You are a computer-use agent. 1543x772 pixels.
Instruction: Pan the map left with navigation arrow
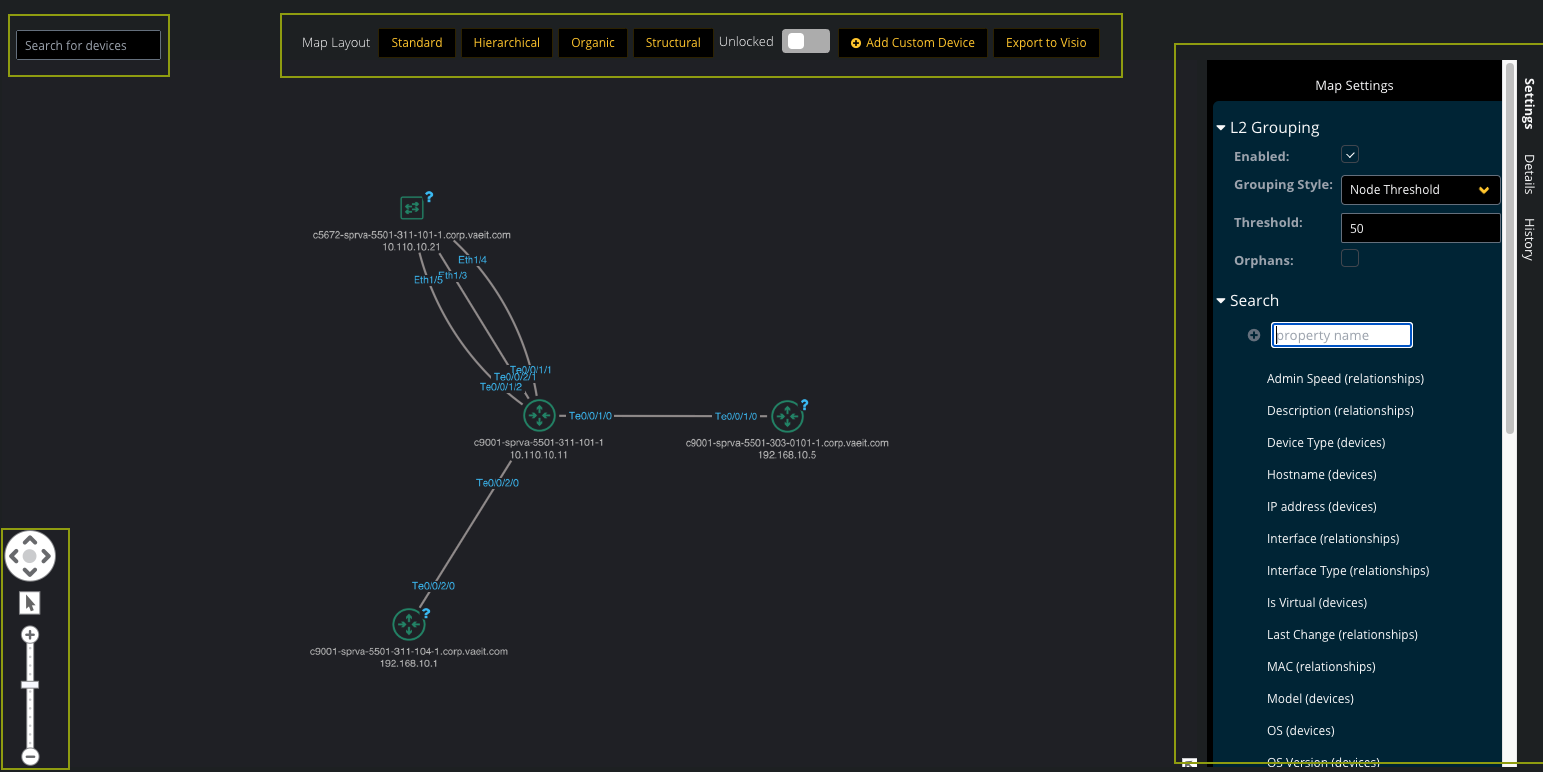coord(14,556)
